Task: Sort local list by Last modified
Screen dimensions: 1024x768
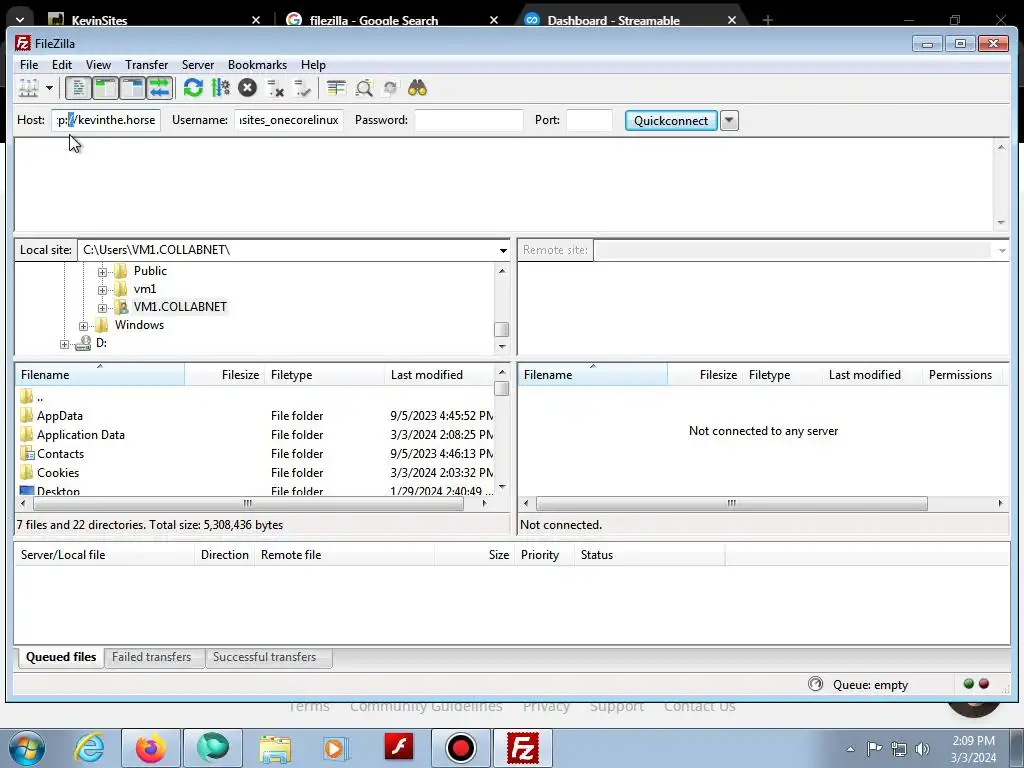Action: pyautogui.click(x=440, y=375)
